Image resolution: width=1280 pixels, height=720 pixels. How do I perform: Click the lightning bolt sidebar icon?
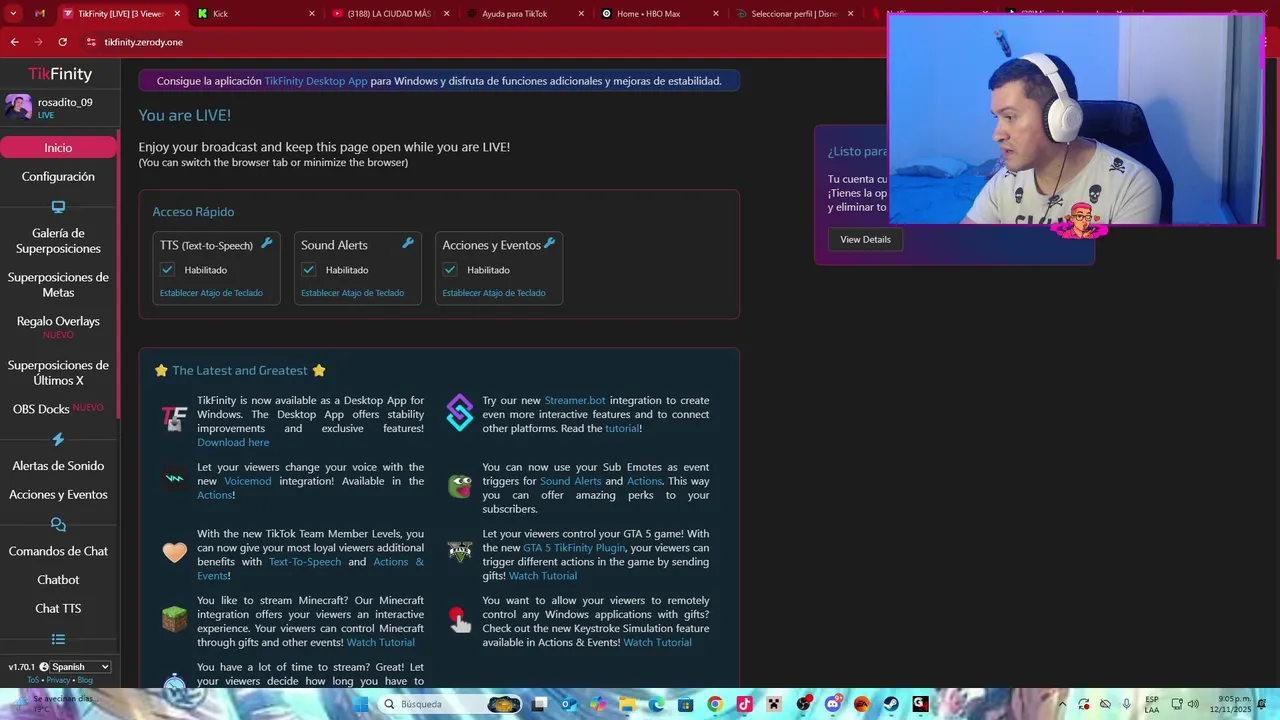tap(58, 439)
